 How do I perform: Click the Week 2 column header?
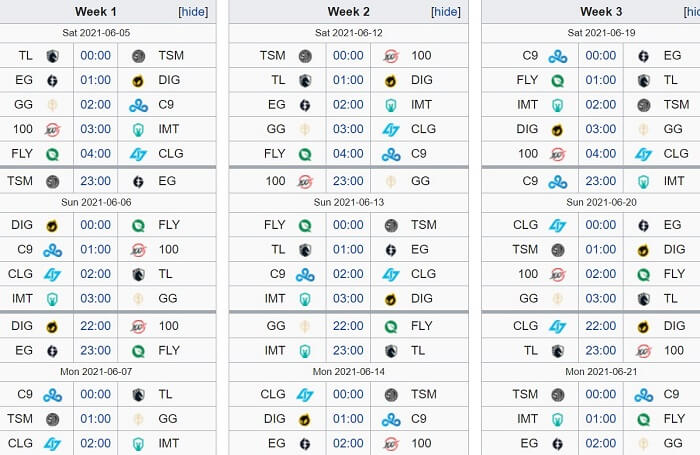pyautogui.click(x=349, y=12)
